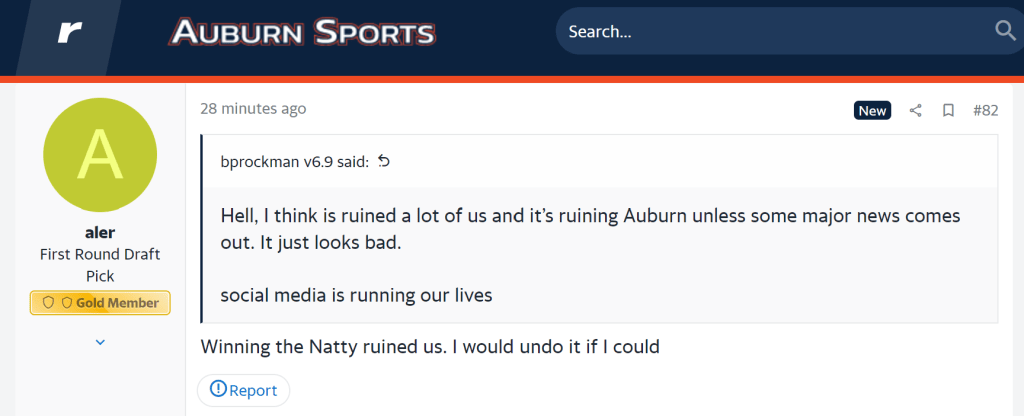Image resolution: width=1024 pixels, height=416 pixels.
Task: Expand user details chevron below Gold Member
Action: click(x=100, y=342)
